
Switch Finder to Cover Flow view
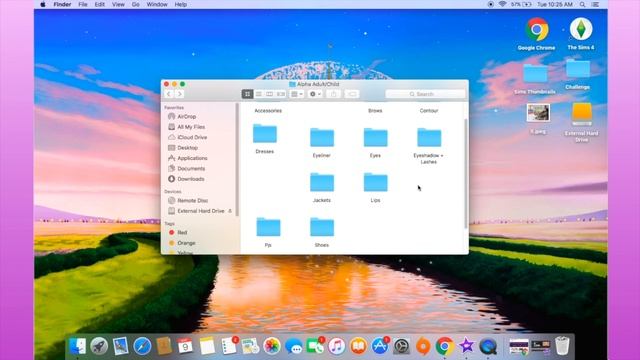[281, 94]
